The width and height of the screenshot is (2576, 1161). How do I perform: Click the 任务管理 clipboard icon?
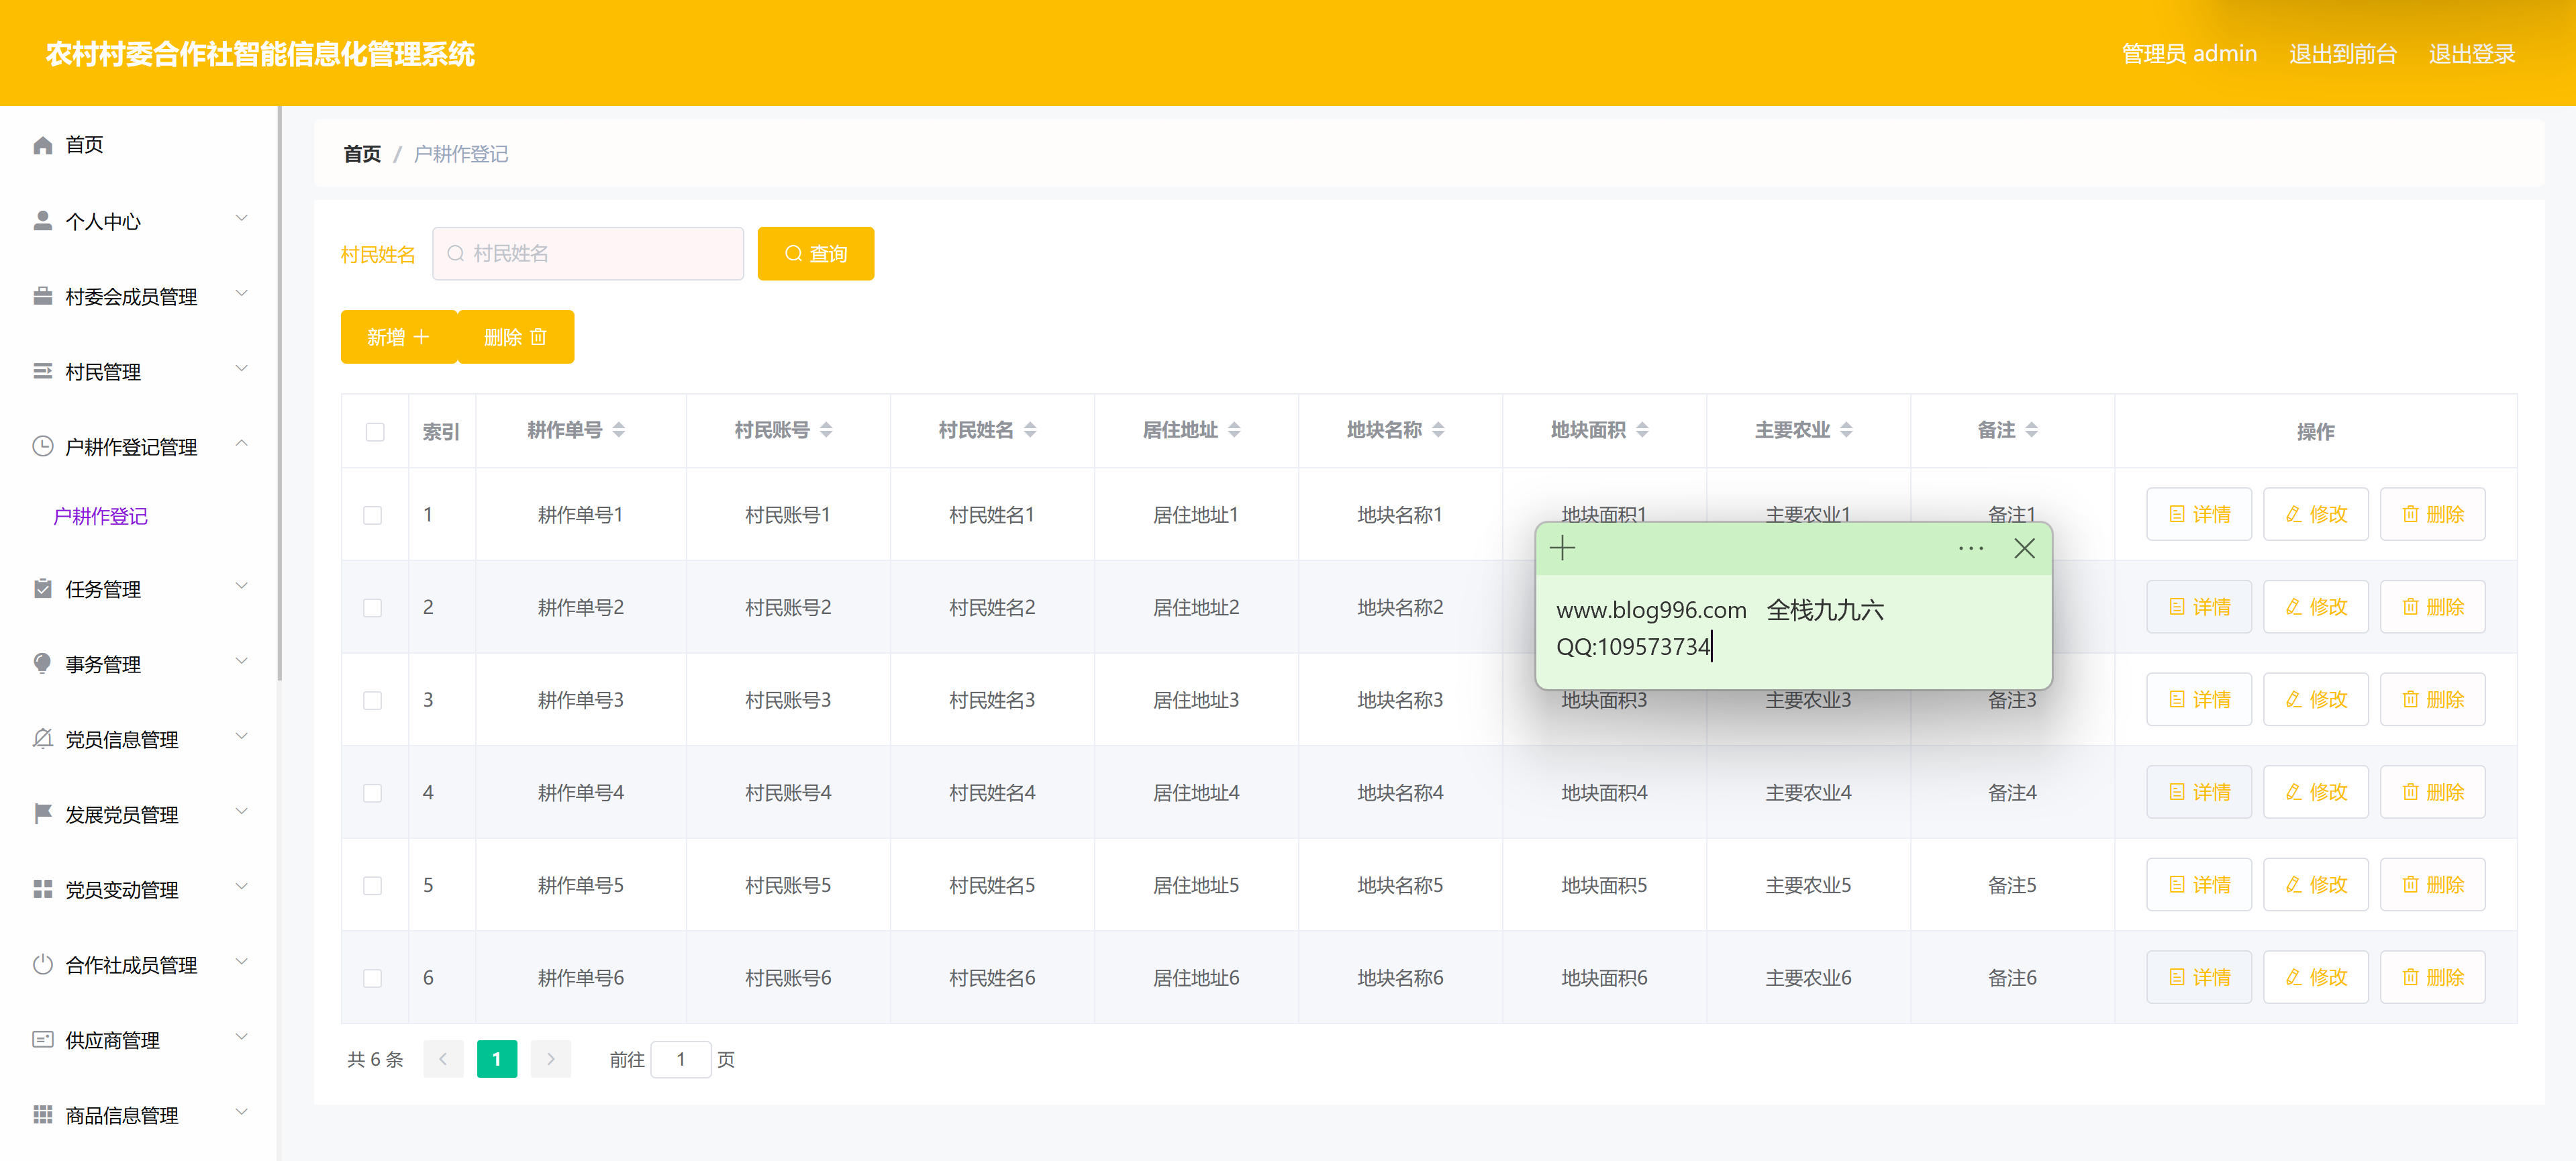pos(42,589)
